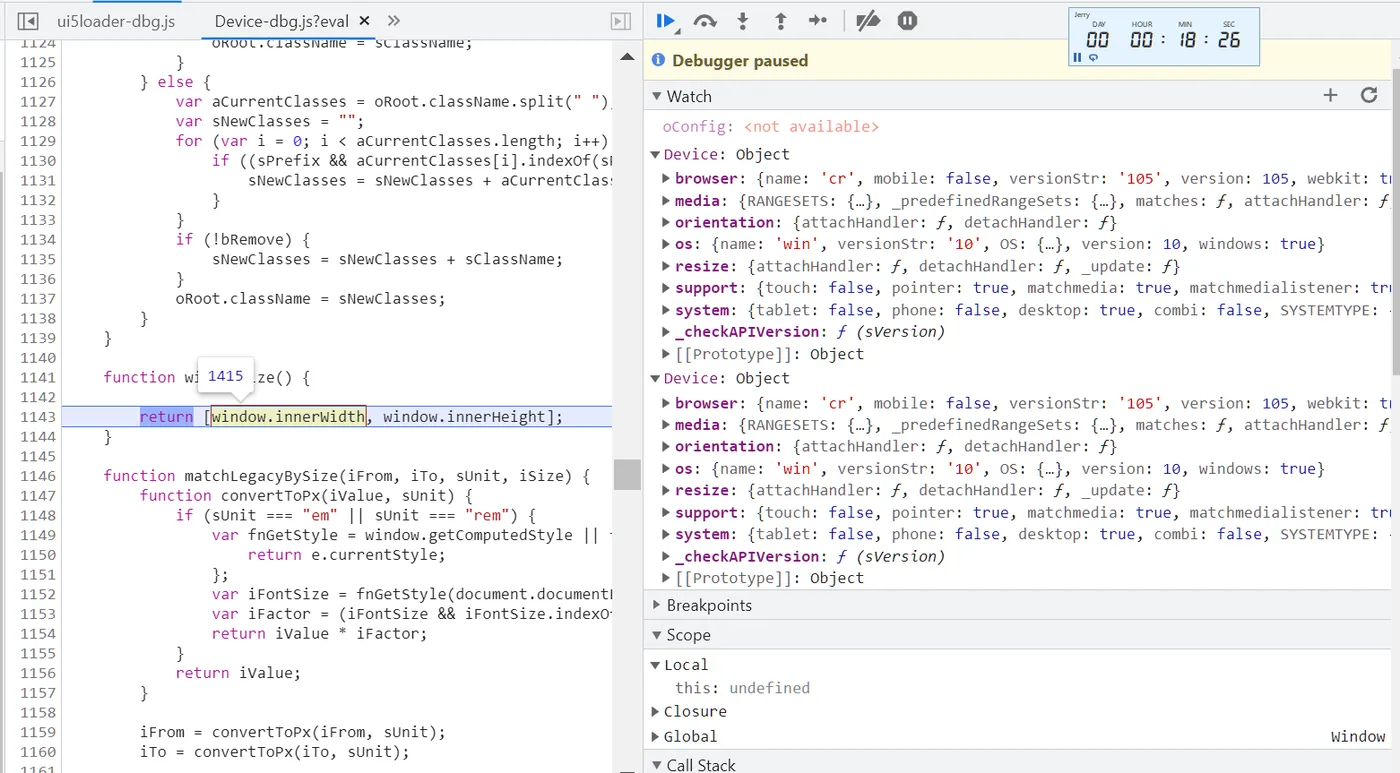The image size is (1400, 773).
Task: Collapse the first Device watch object
Action: tap(656, 154)
